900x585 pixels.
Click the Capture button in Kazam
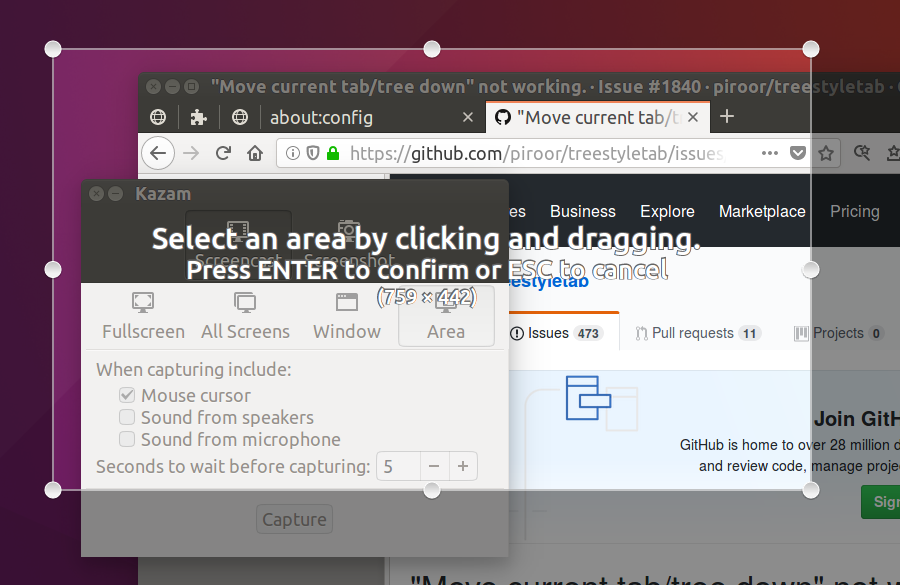click(x=294, y=519)
